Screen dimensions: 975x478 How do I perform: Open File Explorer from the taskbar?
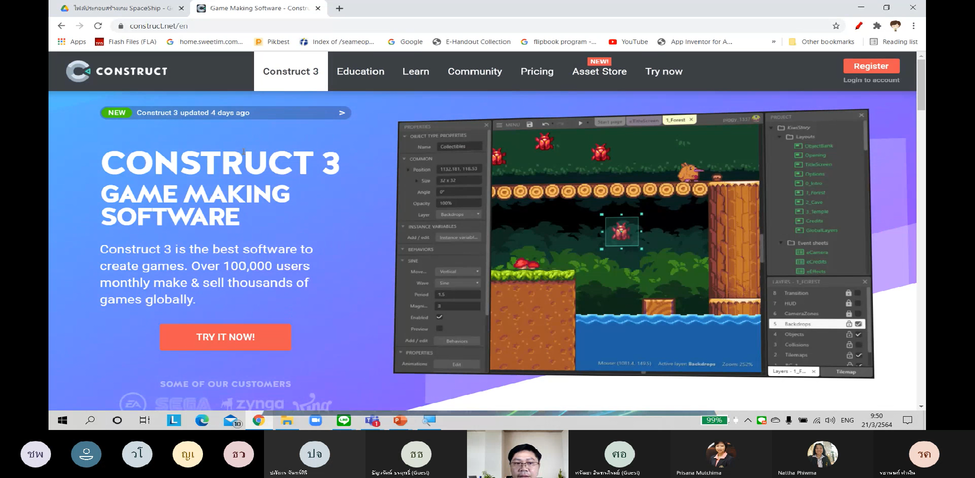pos(287,420)
